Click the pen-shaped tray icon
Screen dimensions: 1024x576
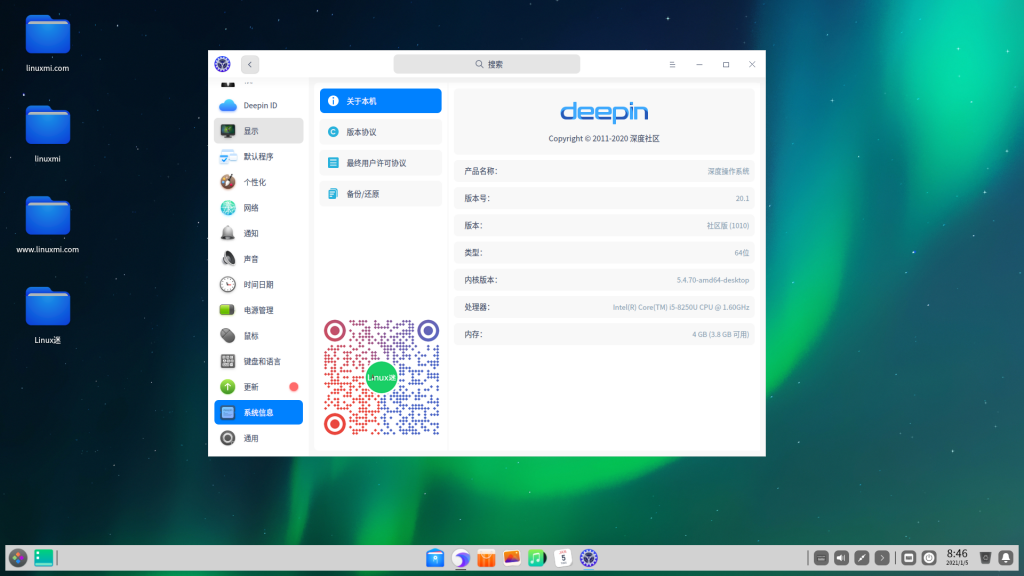[x=861, y=558]
